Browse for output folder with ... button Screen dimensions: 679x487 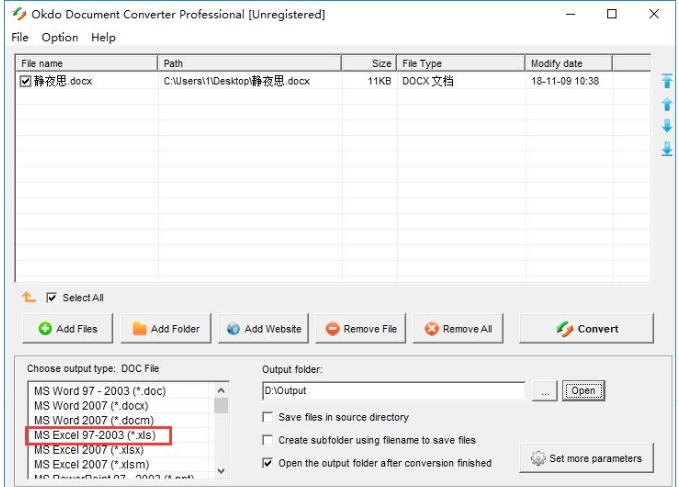[x=545, y=391]
